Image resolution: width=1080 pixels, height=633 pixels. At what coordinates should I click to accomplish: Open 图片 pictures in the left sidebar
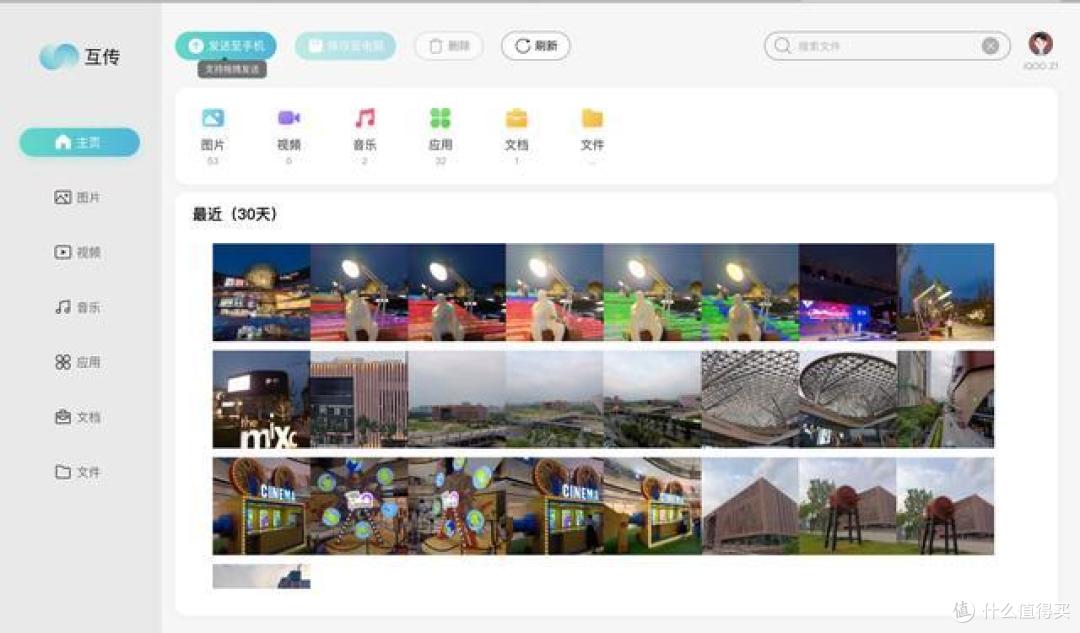click(78, 198)
